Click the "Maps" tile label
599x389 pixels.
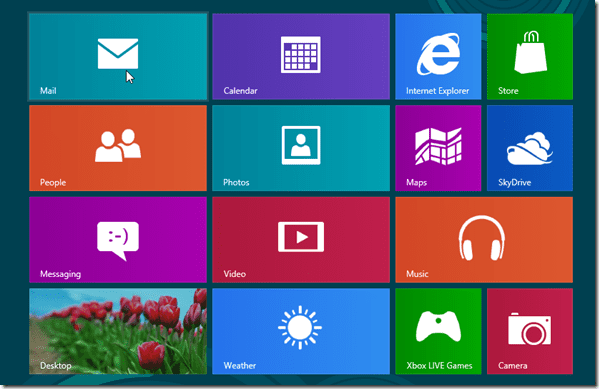coord(416,183)
